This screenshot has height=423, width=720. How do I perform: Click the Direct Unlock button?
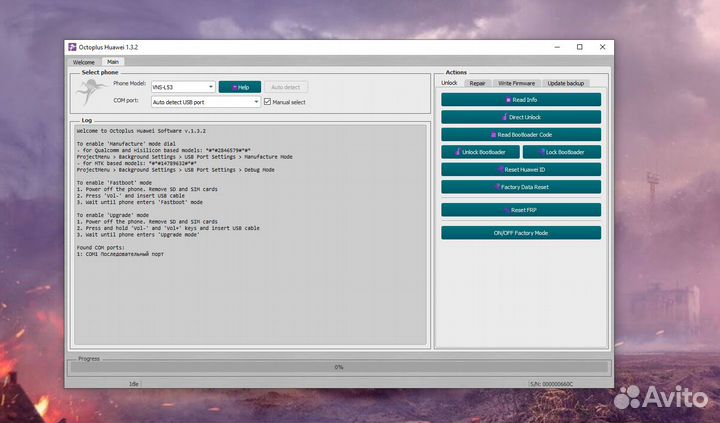[x=521, y=117]
